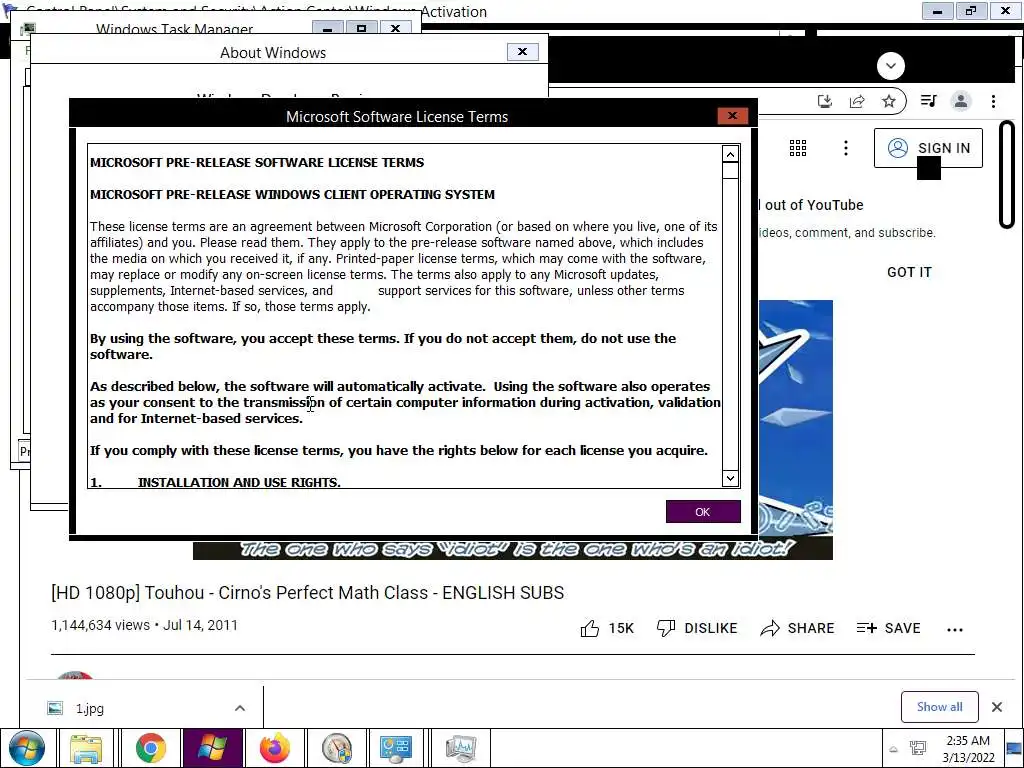
Task: Click the SHARE button under the video
Action: pos(797,628)
